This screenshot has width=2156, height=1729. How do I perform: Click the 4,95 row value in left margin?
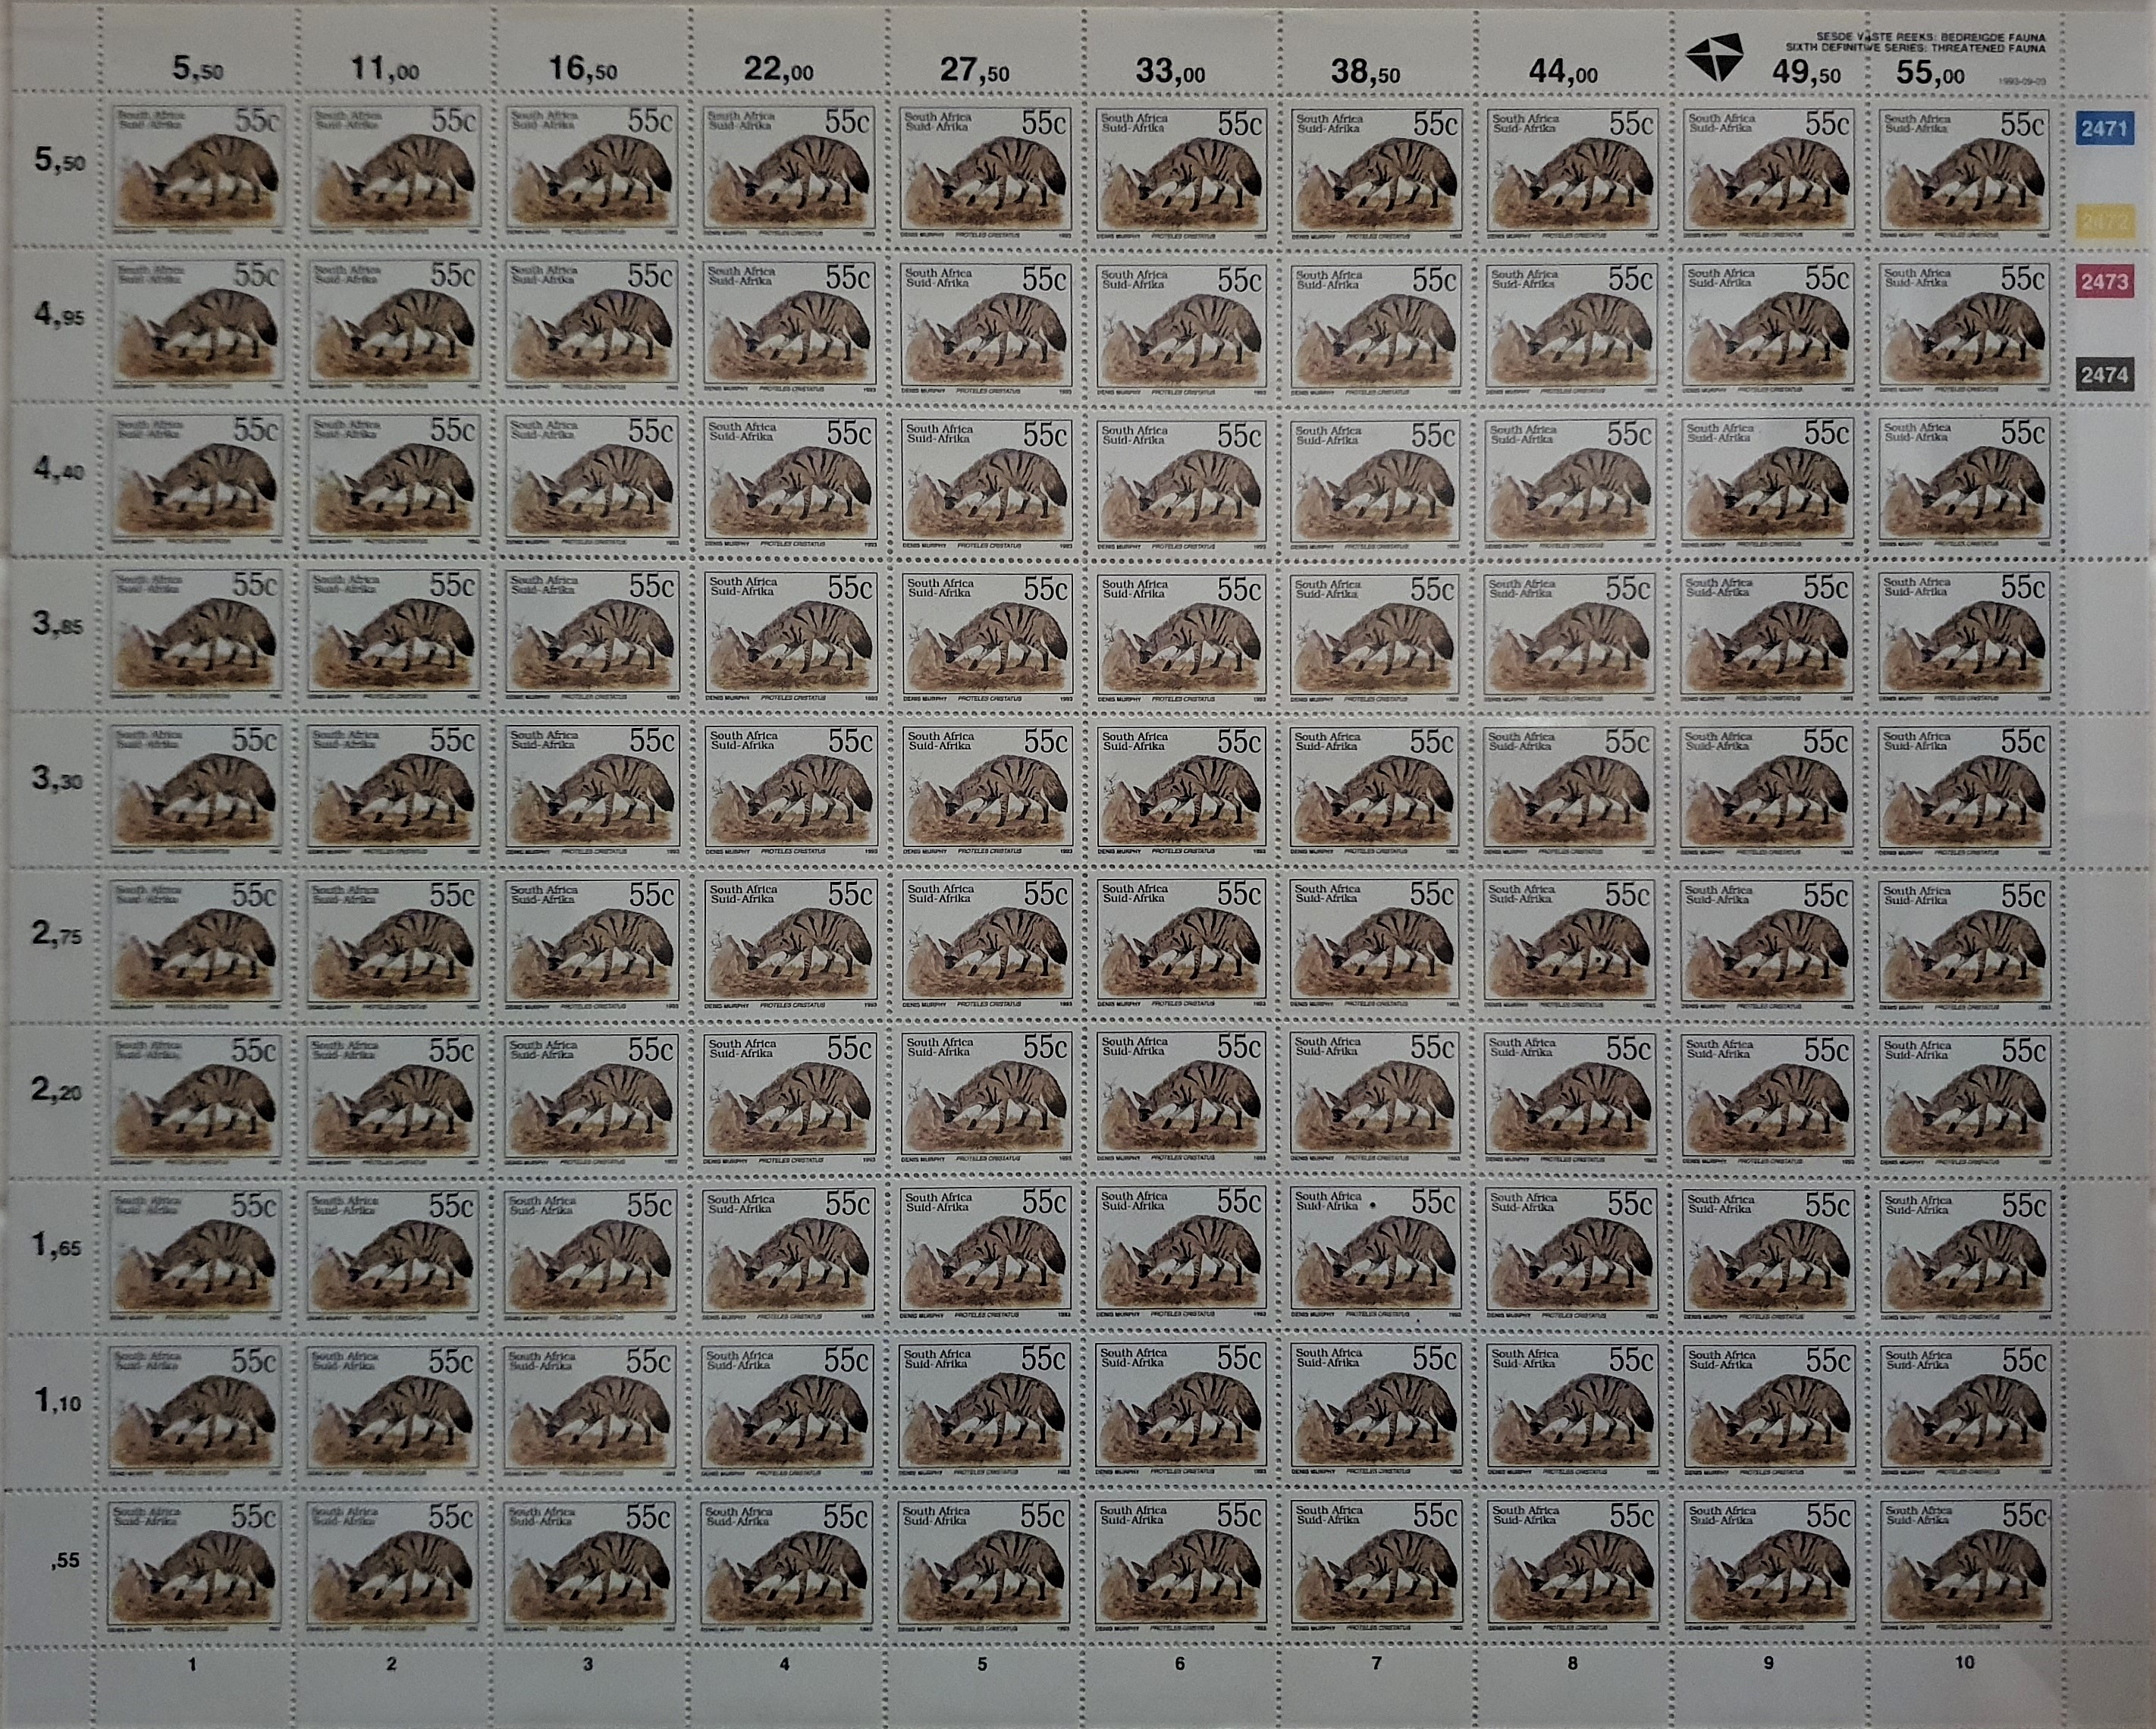[59, 315]
